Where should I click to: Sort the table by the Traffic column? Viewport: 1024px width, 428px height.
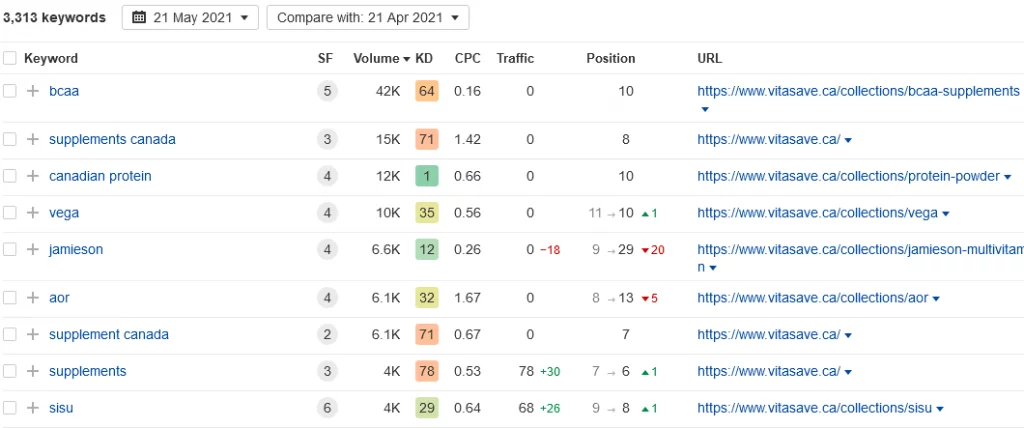coord(515,58)
